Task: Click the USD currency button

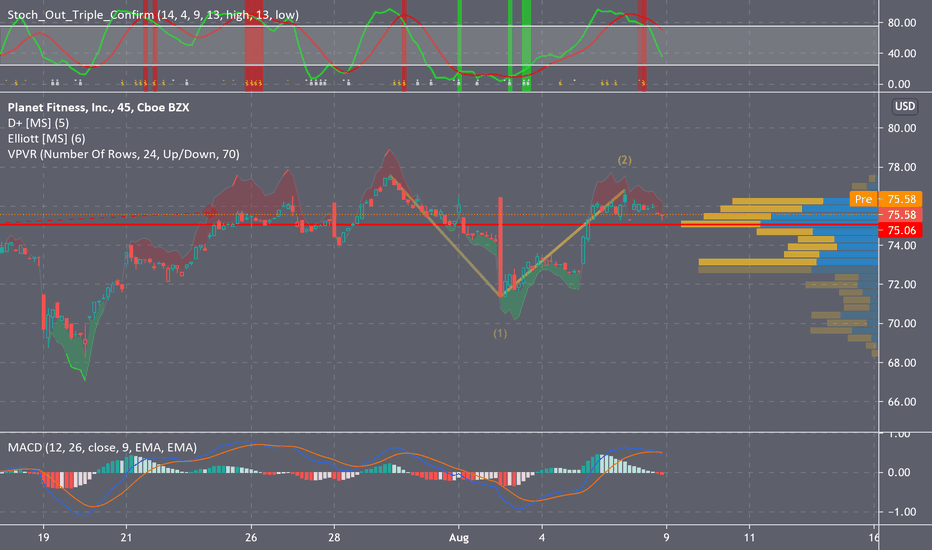Action: [x=905, y=106]
